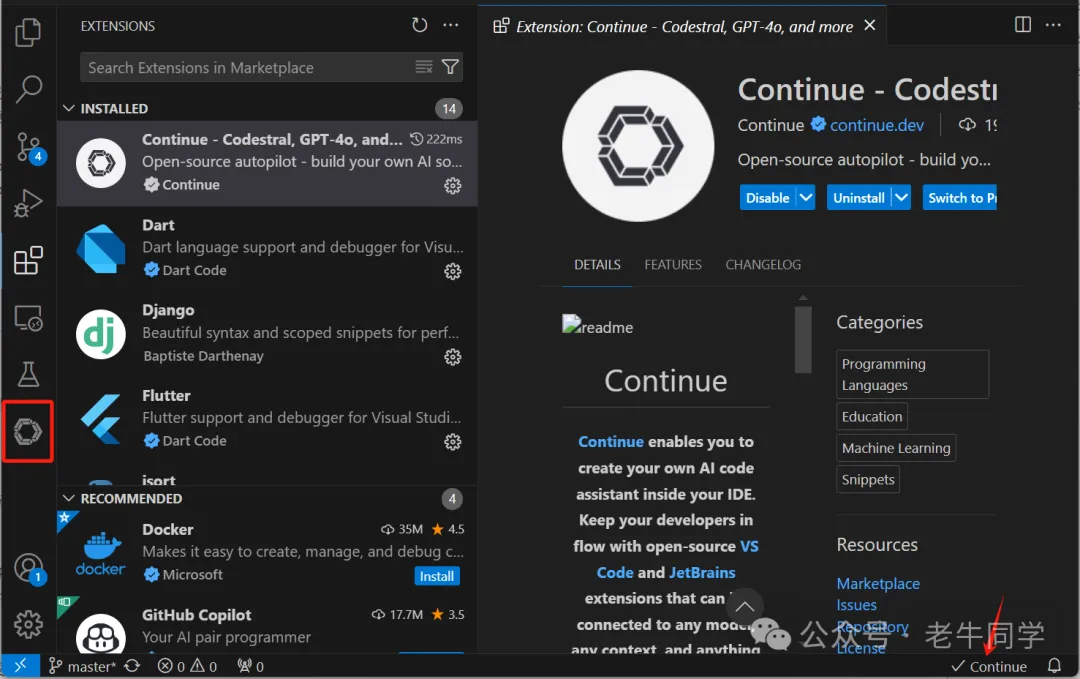Refresh the extensions list

coord(419,25)
